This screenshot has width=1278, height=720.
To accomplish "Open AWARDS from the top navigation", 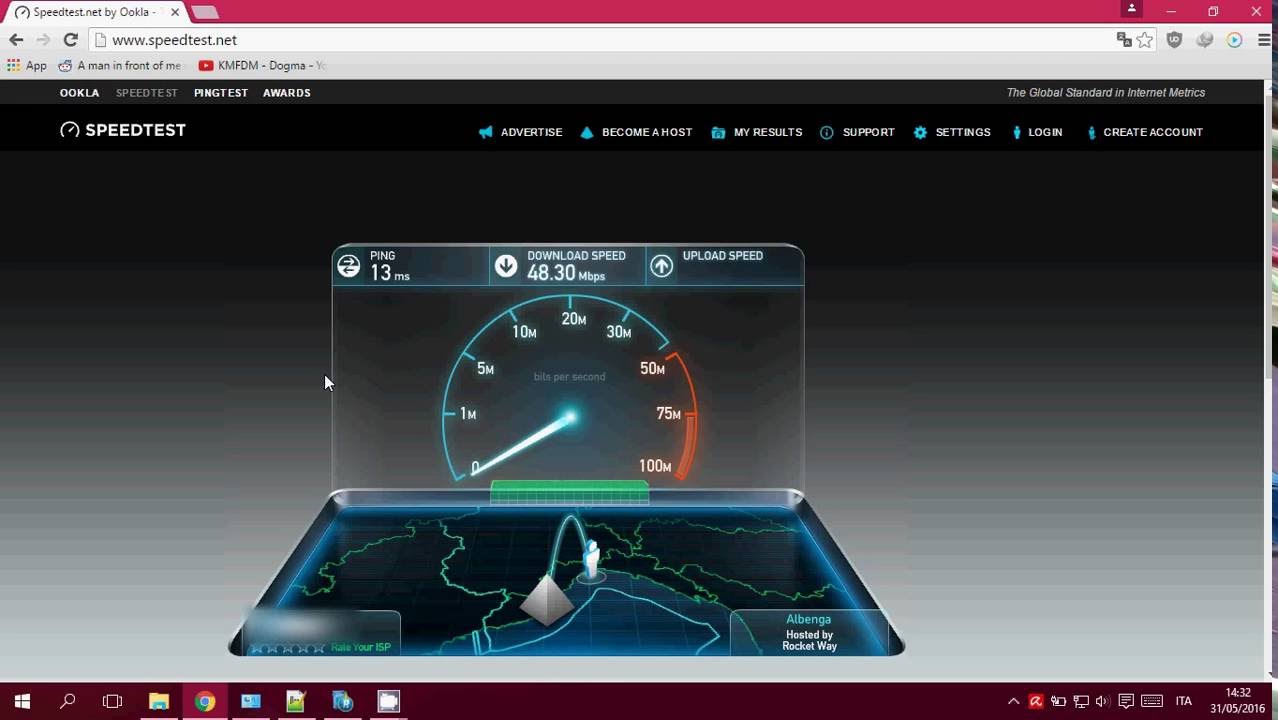I will tap(287, 92).
